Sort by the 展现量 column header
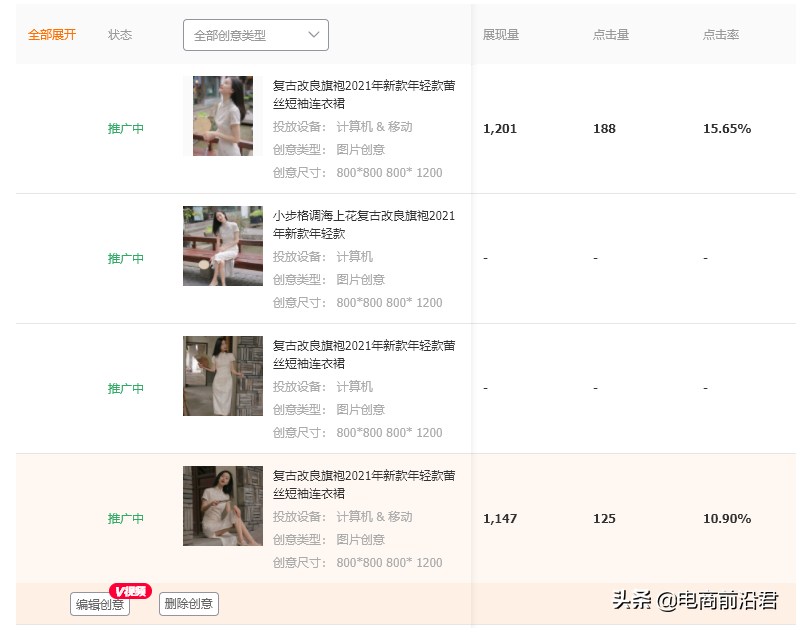Viewport: 796px width, 628px height. tap(501, 35)
